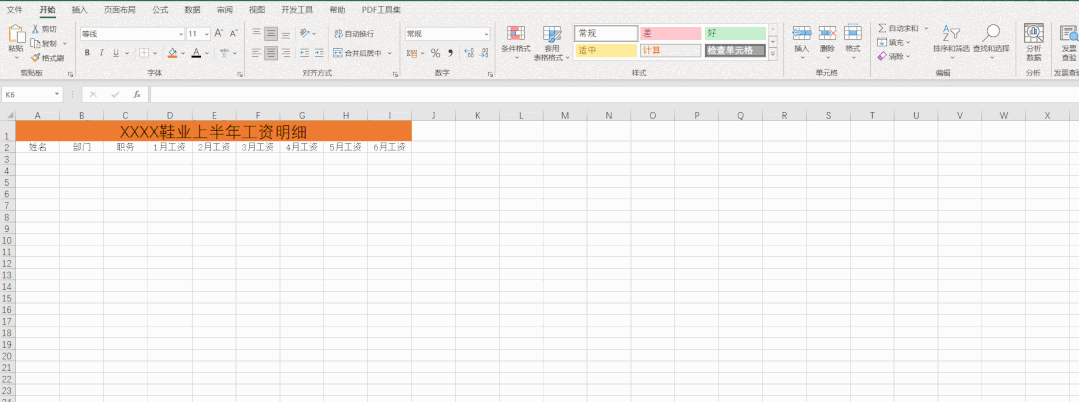Open the font name dropdown (等线)
The height and width of the screenshot is (402, 1079).
click(x=181, y=34)
